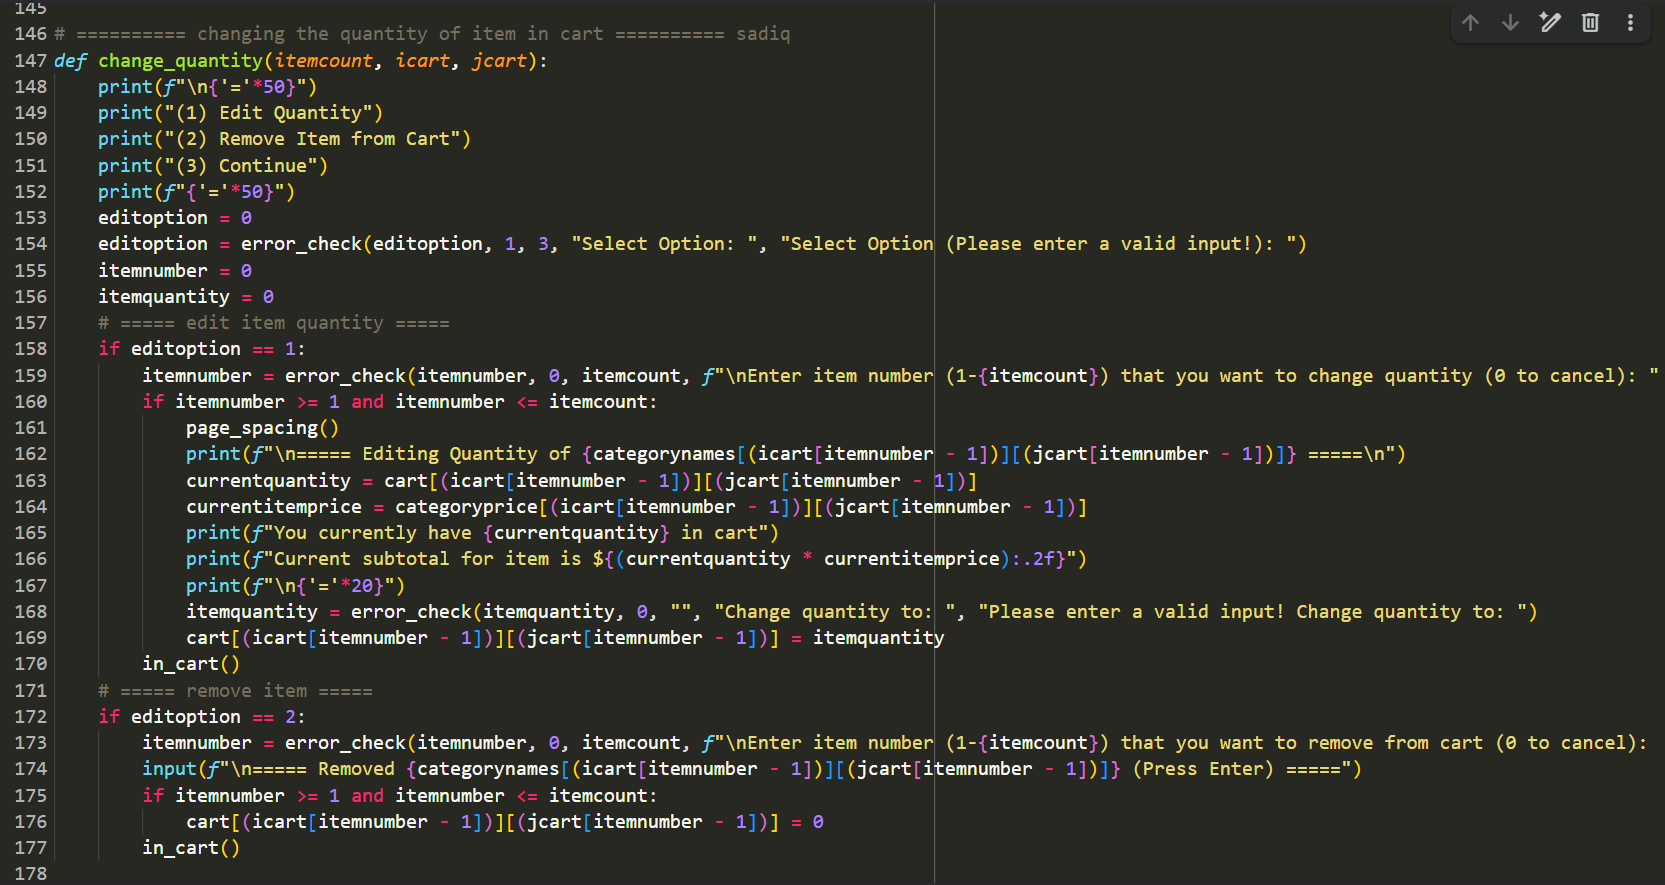Click the move cell up arrow
The height and width of the screenshot is (885, 1665).
1470,22
